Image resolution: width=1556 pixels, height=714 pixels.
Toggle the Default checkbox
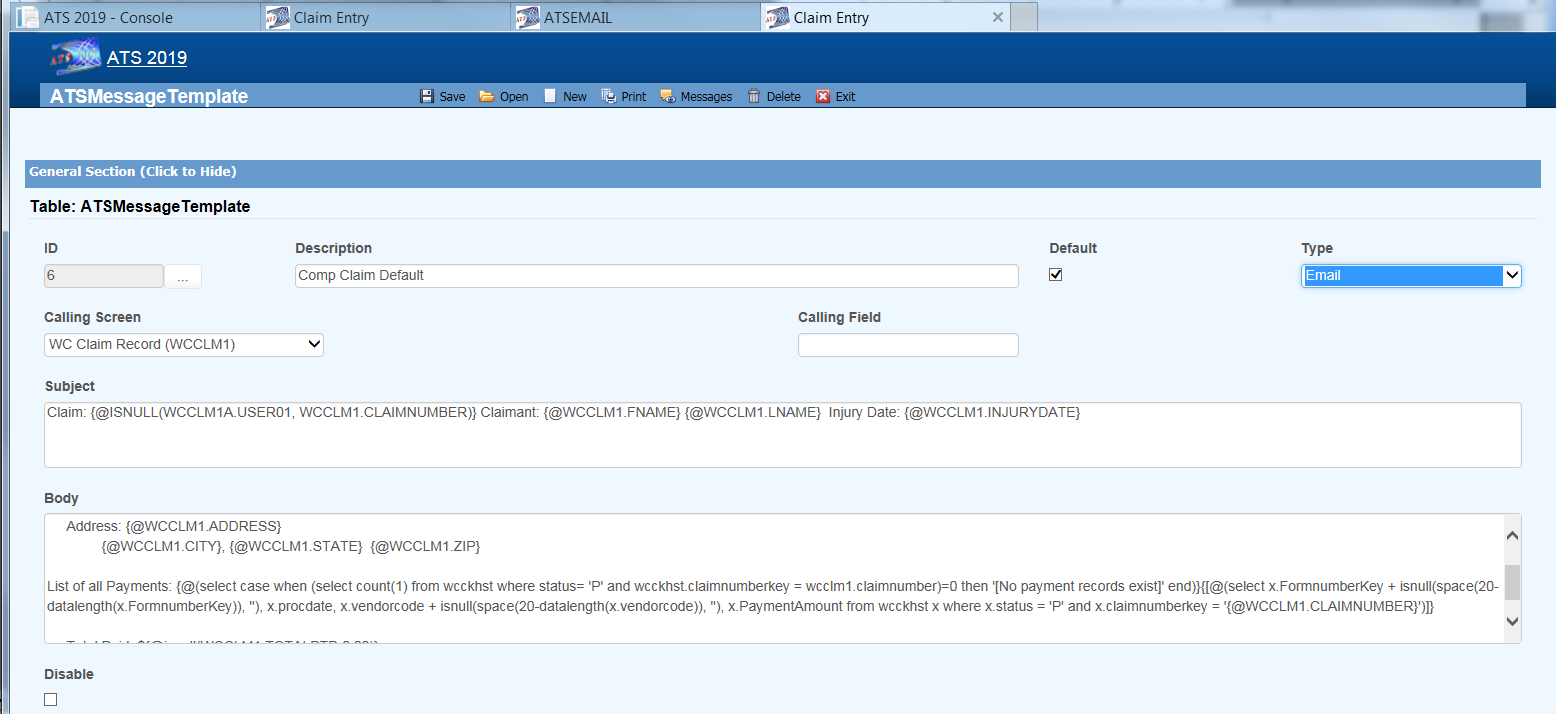click(1055, 275)
